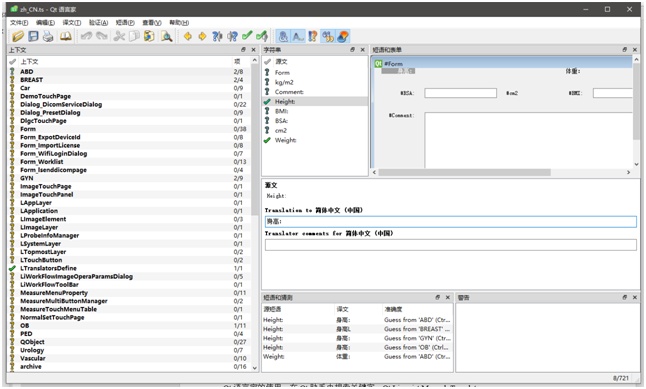Close the 短语和猜测 panel

(448, 297)
